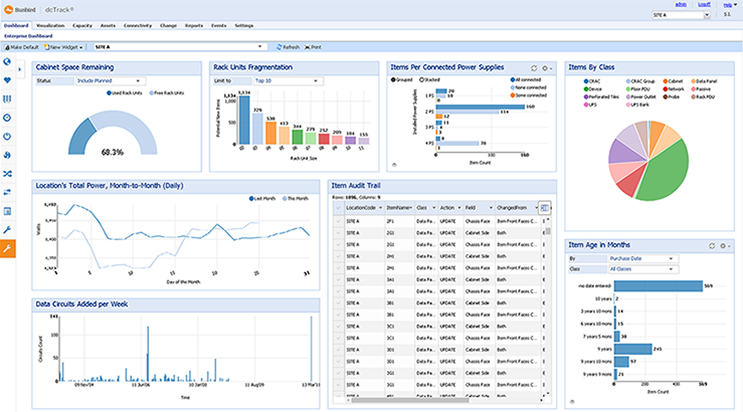Select Grouped chart mode
743x412 pixels.
(x=402, y=80)
